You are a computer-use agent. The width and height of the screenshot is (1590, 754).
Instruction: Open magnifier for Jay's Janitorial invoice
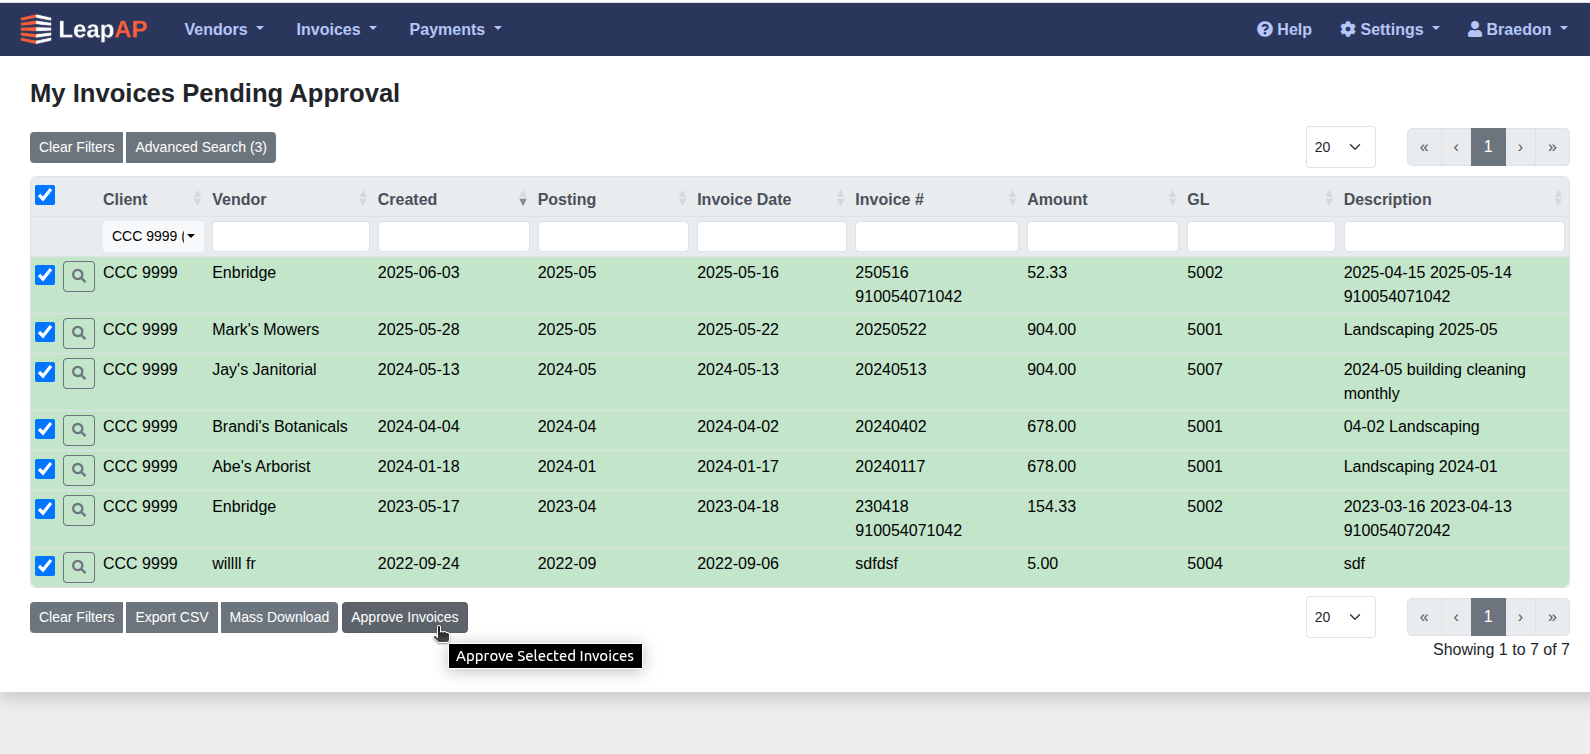(x=79, y=373)
